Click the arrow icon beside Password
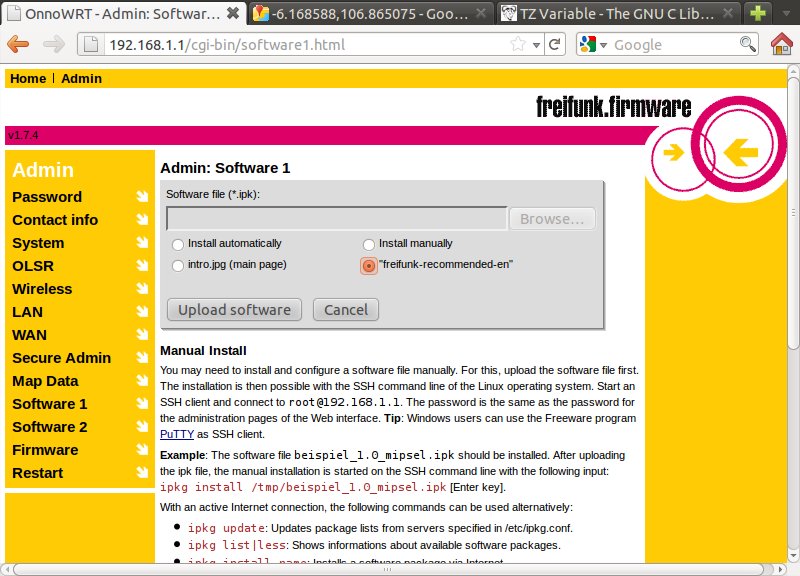800x576 pixels. pos(142,197)
